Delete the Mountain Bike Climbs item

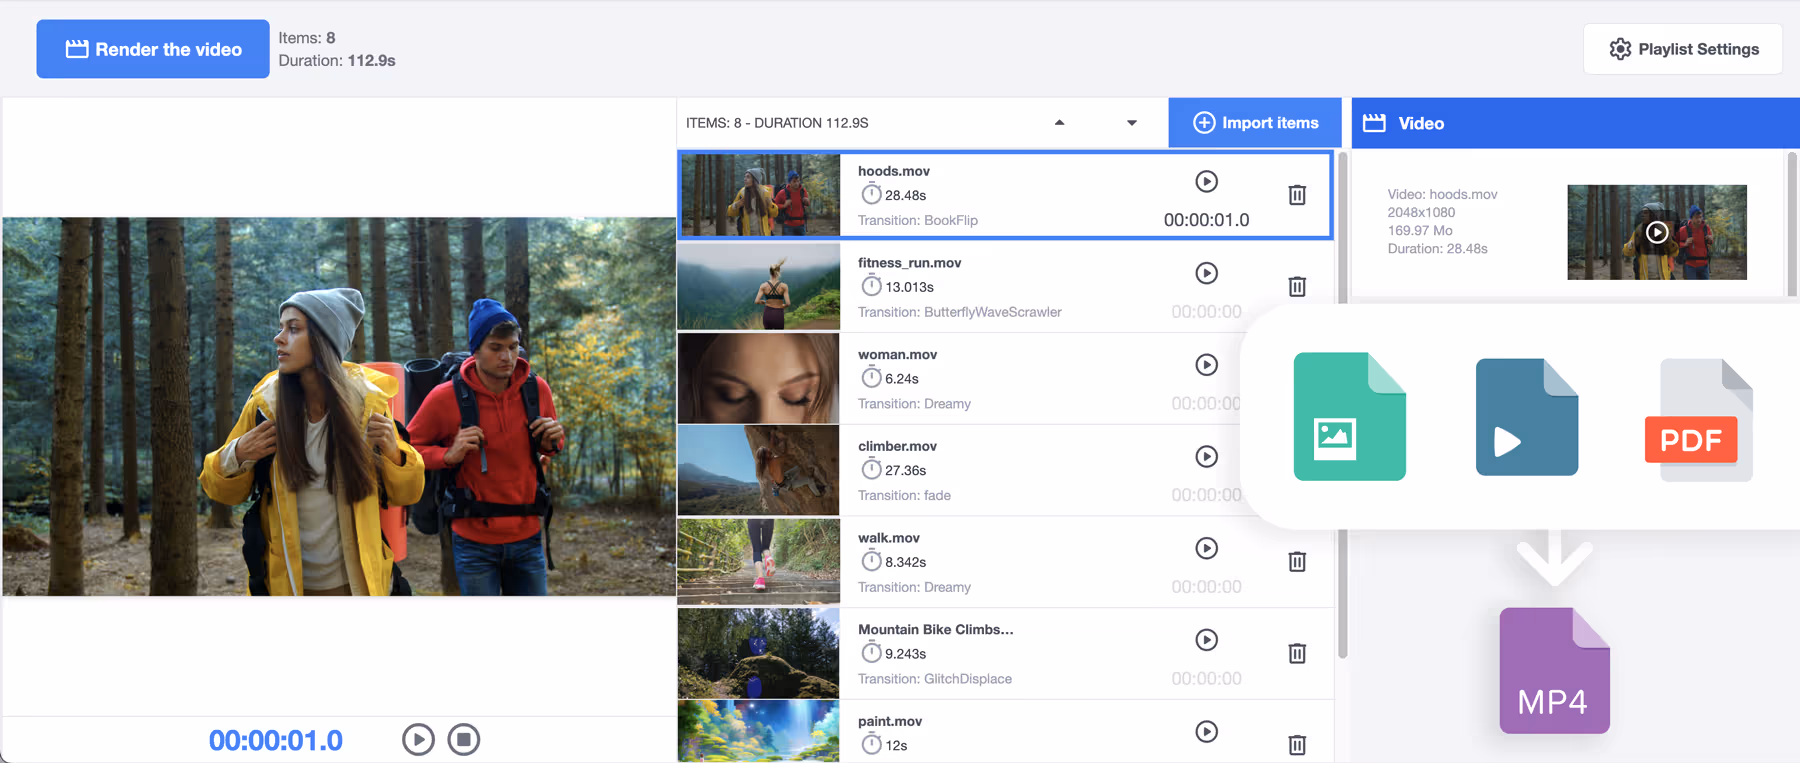(1297, 654)
